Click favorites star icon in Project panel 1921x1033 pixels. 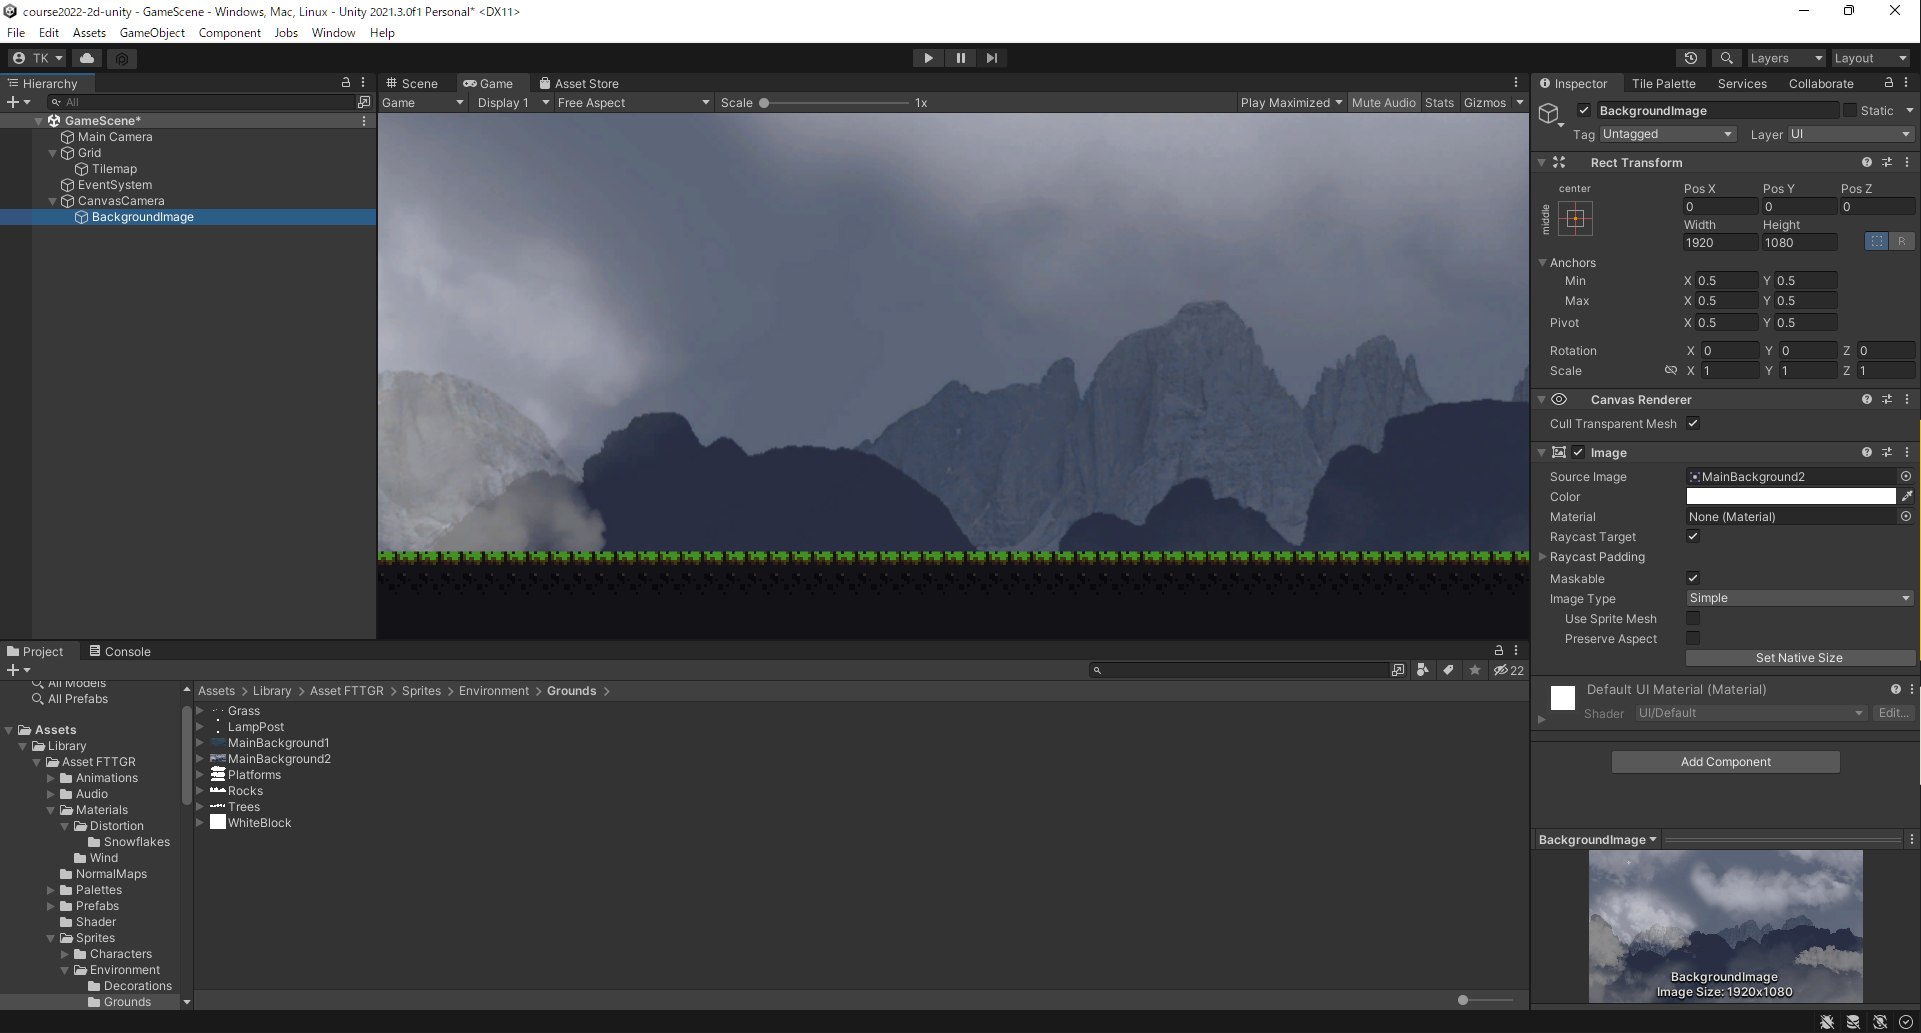[1475, 670]
